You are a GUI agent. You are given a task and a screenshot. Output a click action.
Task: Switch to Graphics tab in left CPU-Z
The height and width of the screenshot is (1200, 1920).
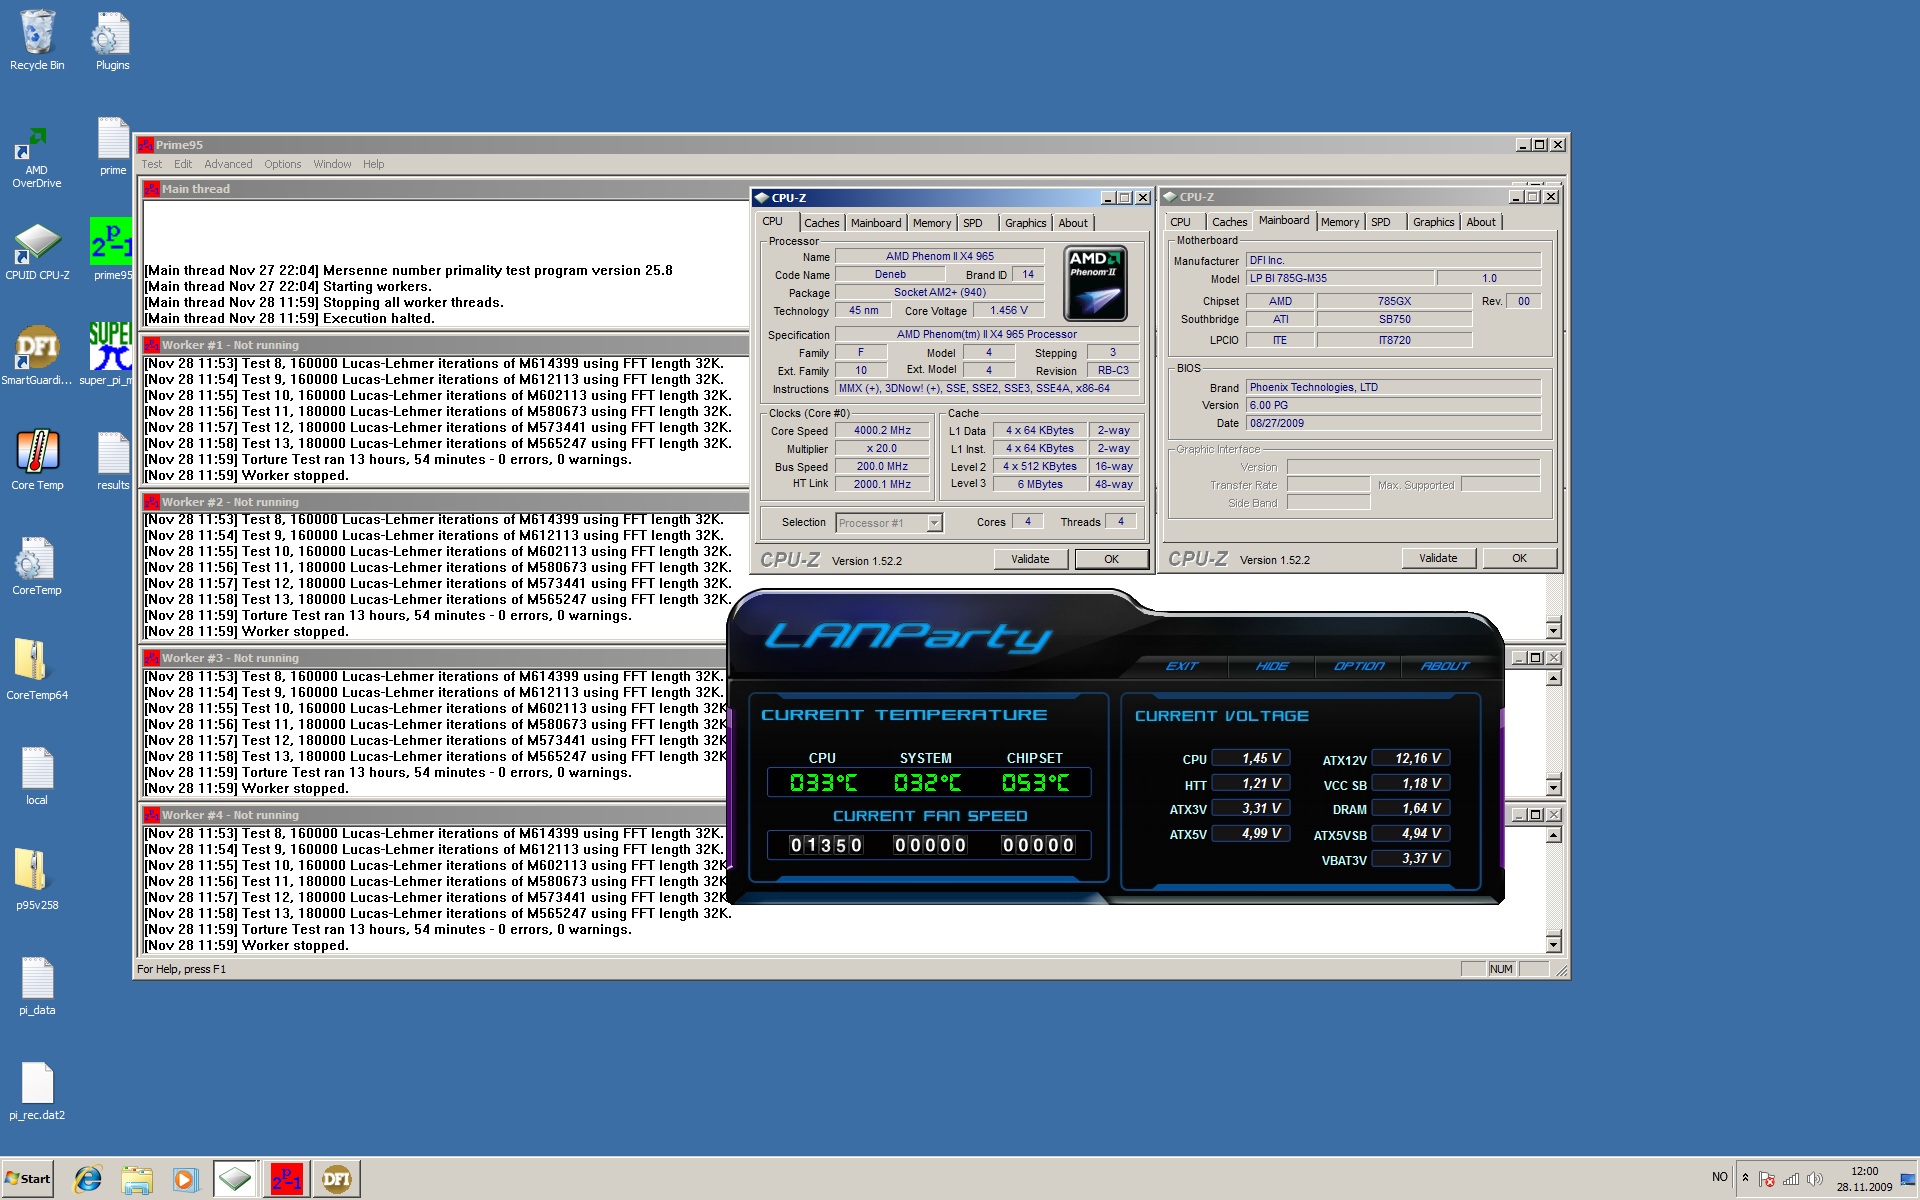tap(1025, 223)
